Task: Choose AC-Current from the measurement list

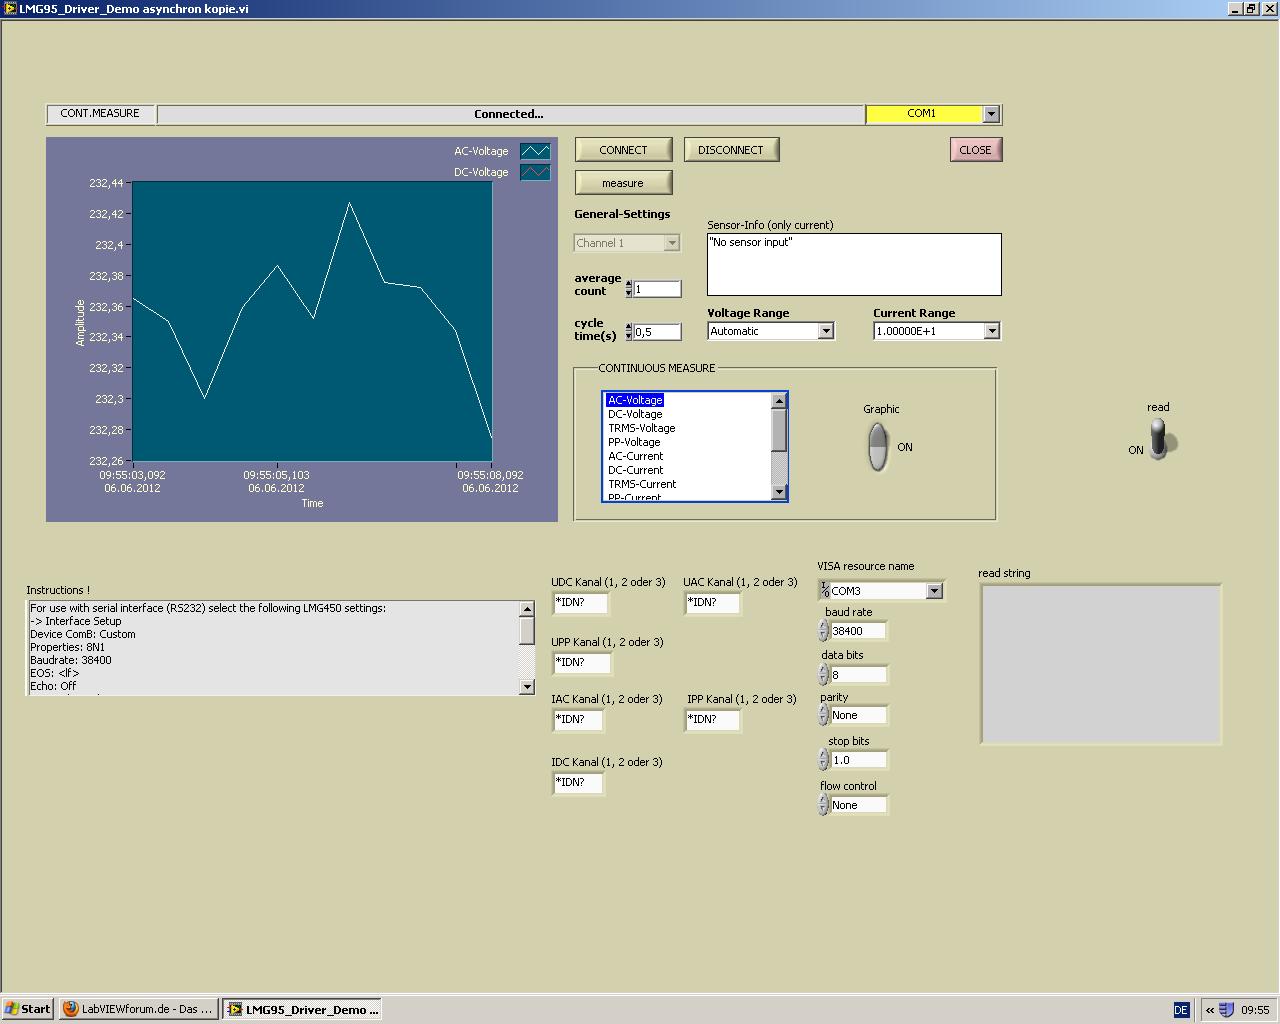Action: [636, 456]
